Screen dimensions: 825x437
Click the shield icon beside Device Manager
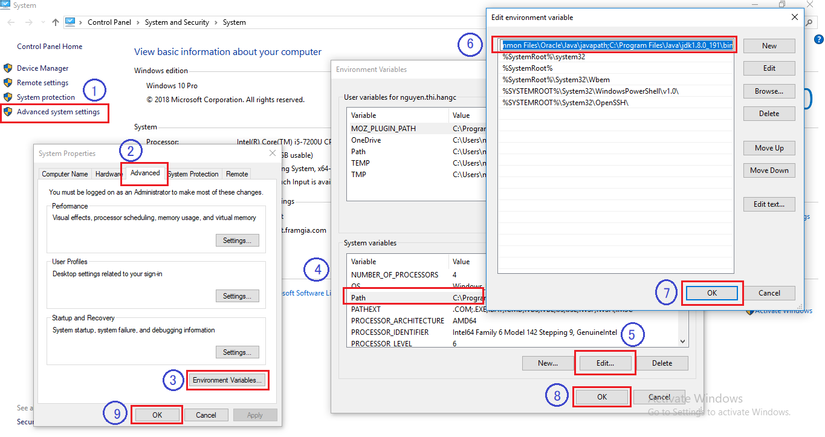pos(8,68)
